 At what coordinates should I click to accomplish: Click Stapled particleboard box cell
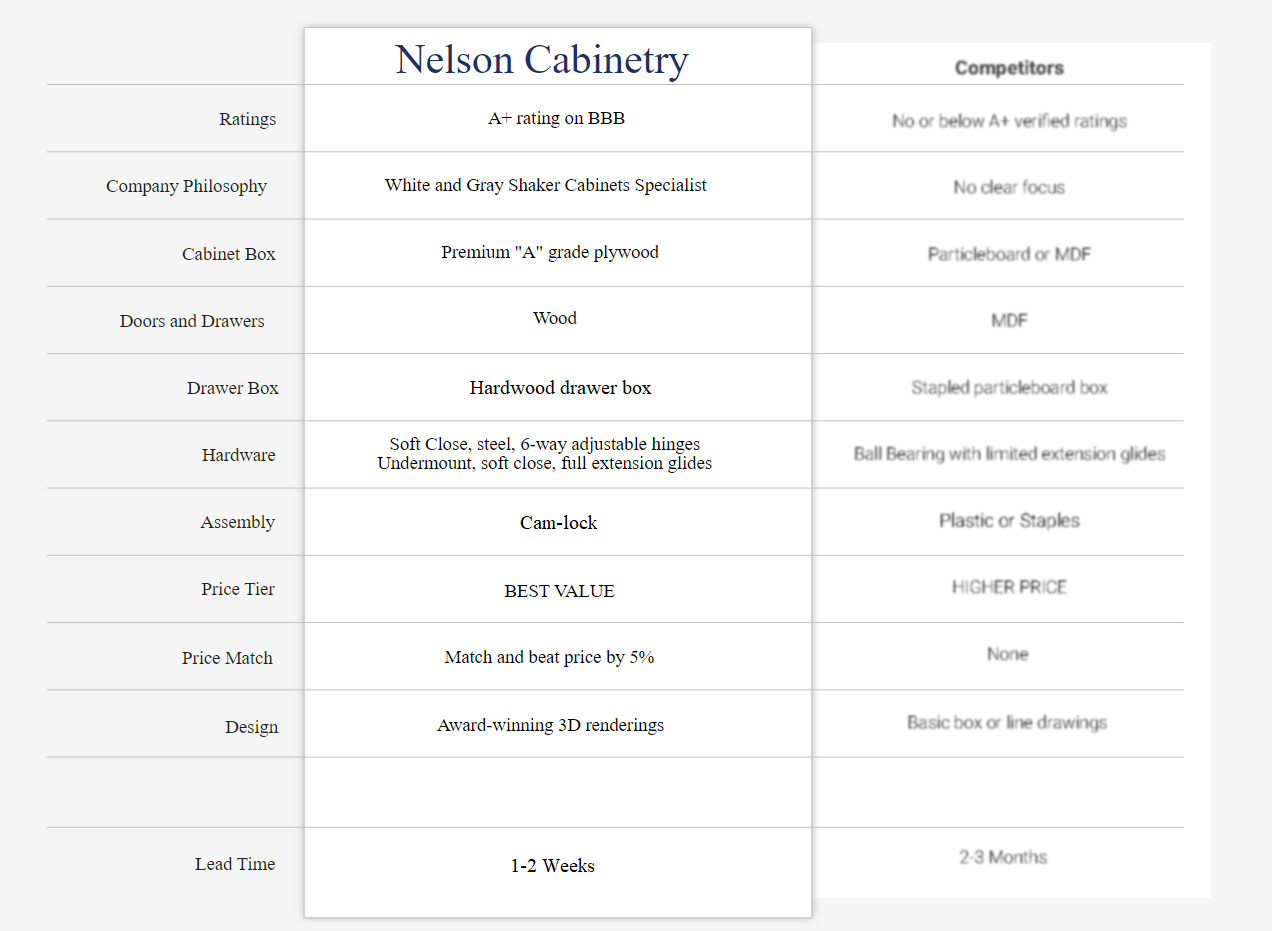[1009, 387]
